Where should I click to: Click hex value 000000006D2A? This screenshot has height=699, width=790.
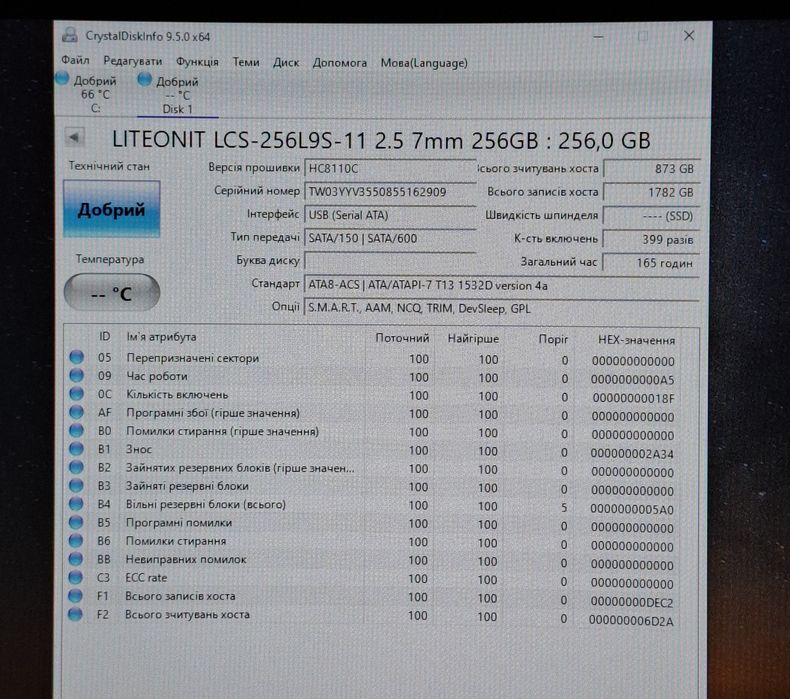631,621
